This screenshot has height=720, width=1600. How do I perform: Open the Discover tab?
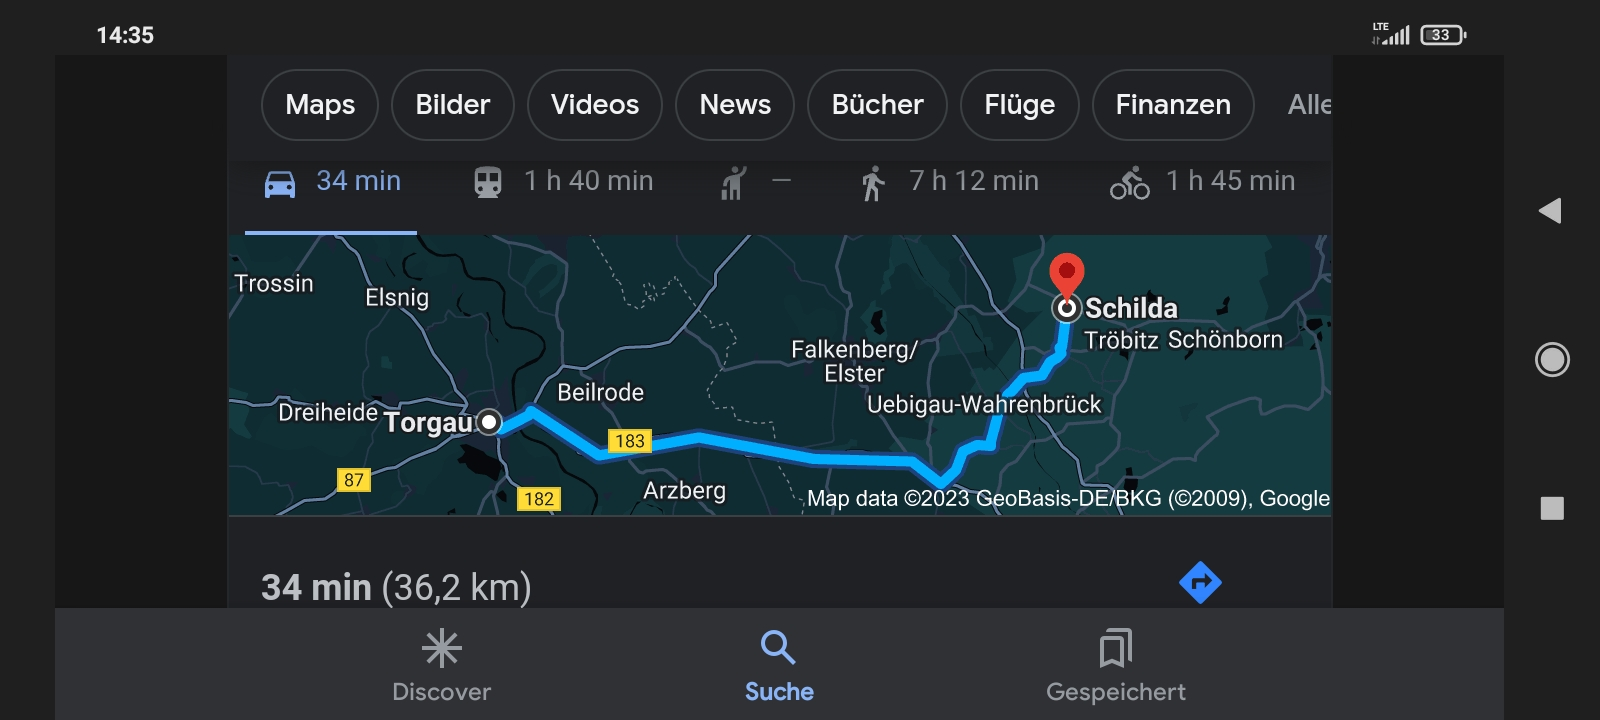point(442,666)
